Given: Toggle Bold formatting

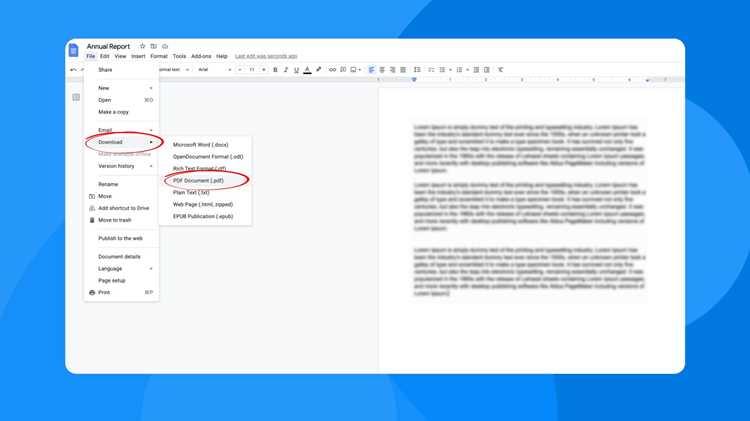Looking at the screenshot, I should pyautogui.click(x=275, y=70).
